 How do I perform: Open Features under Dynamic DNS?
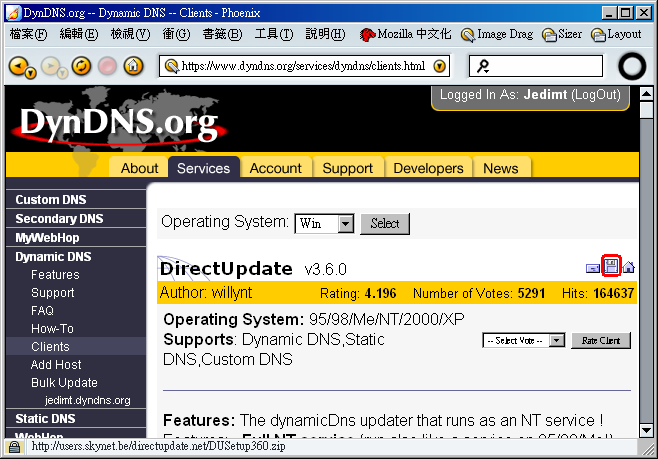pos(55,275)
